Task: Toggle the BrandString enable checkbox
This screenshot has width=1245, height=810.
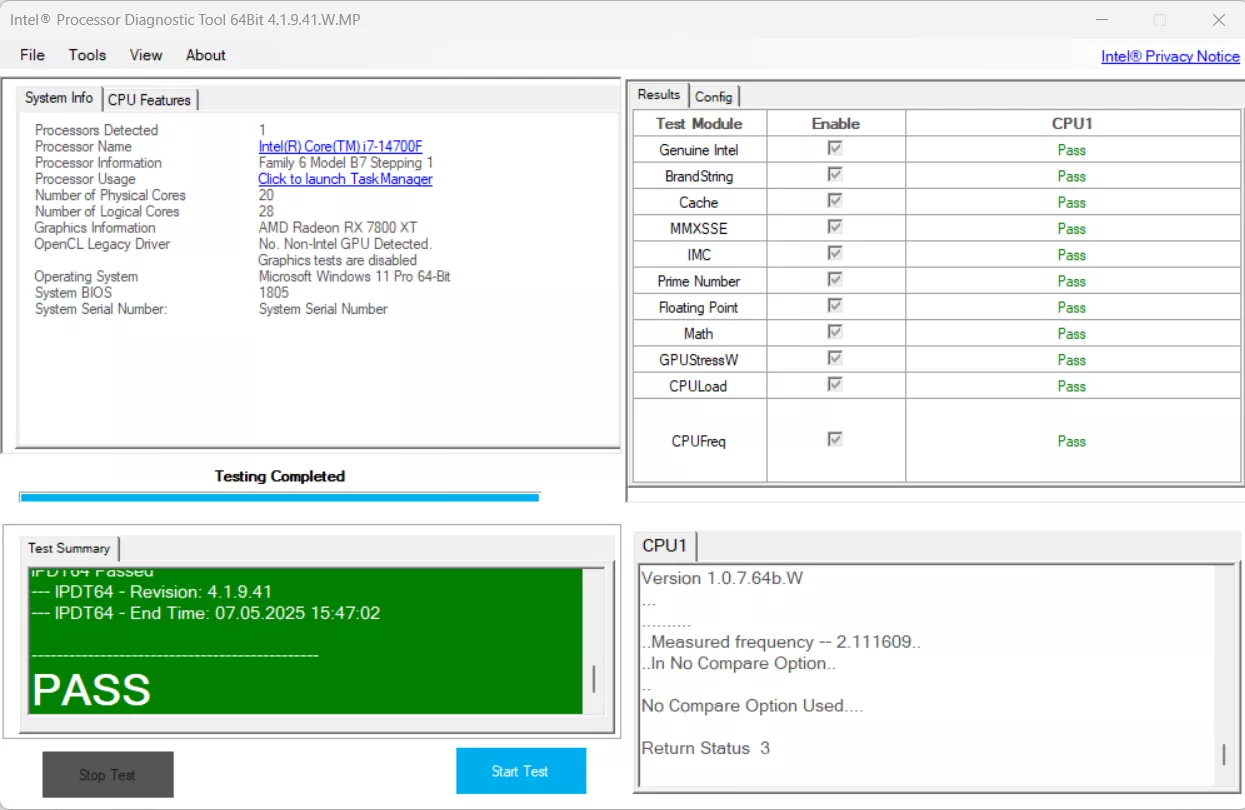Action: [x=835, y=175]
